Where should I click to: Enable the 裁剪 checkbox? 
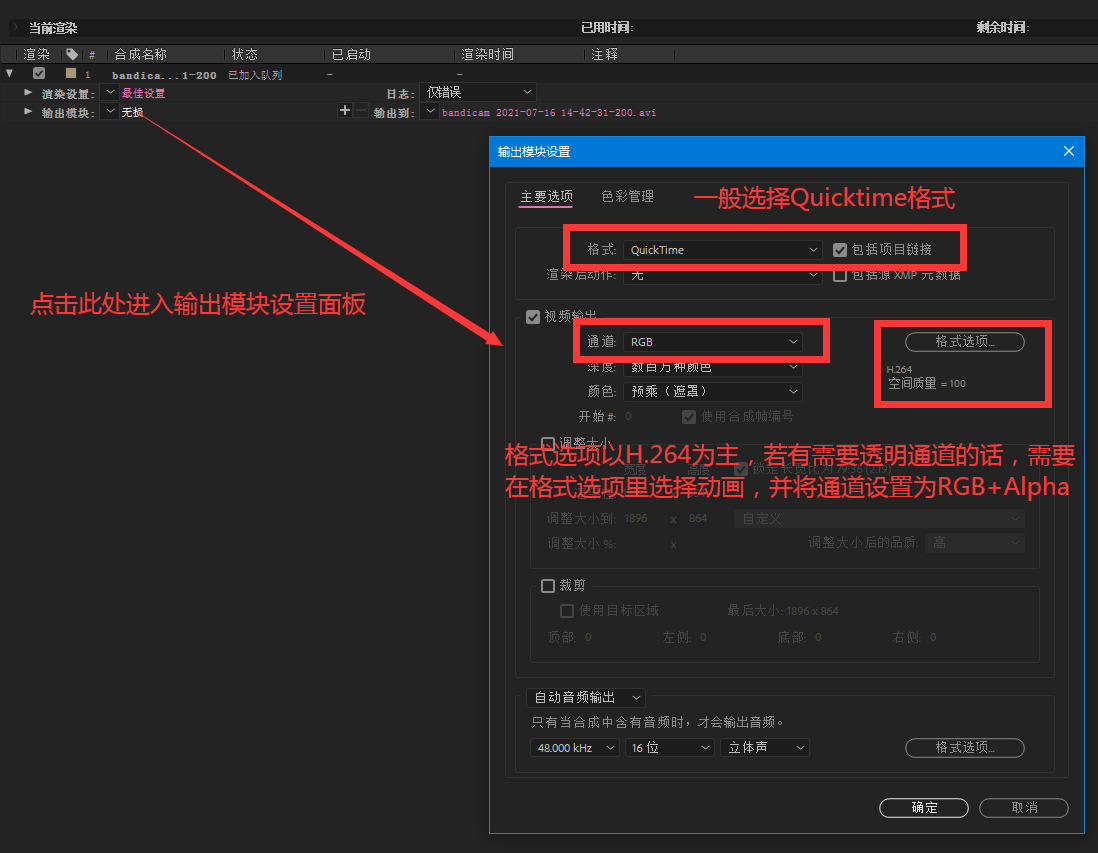(548, 585)
